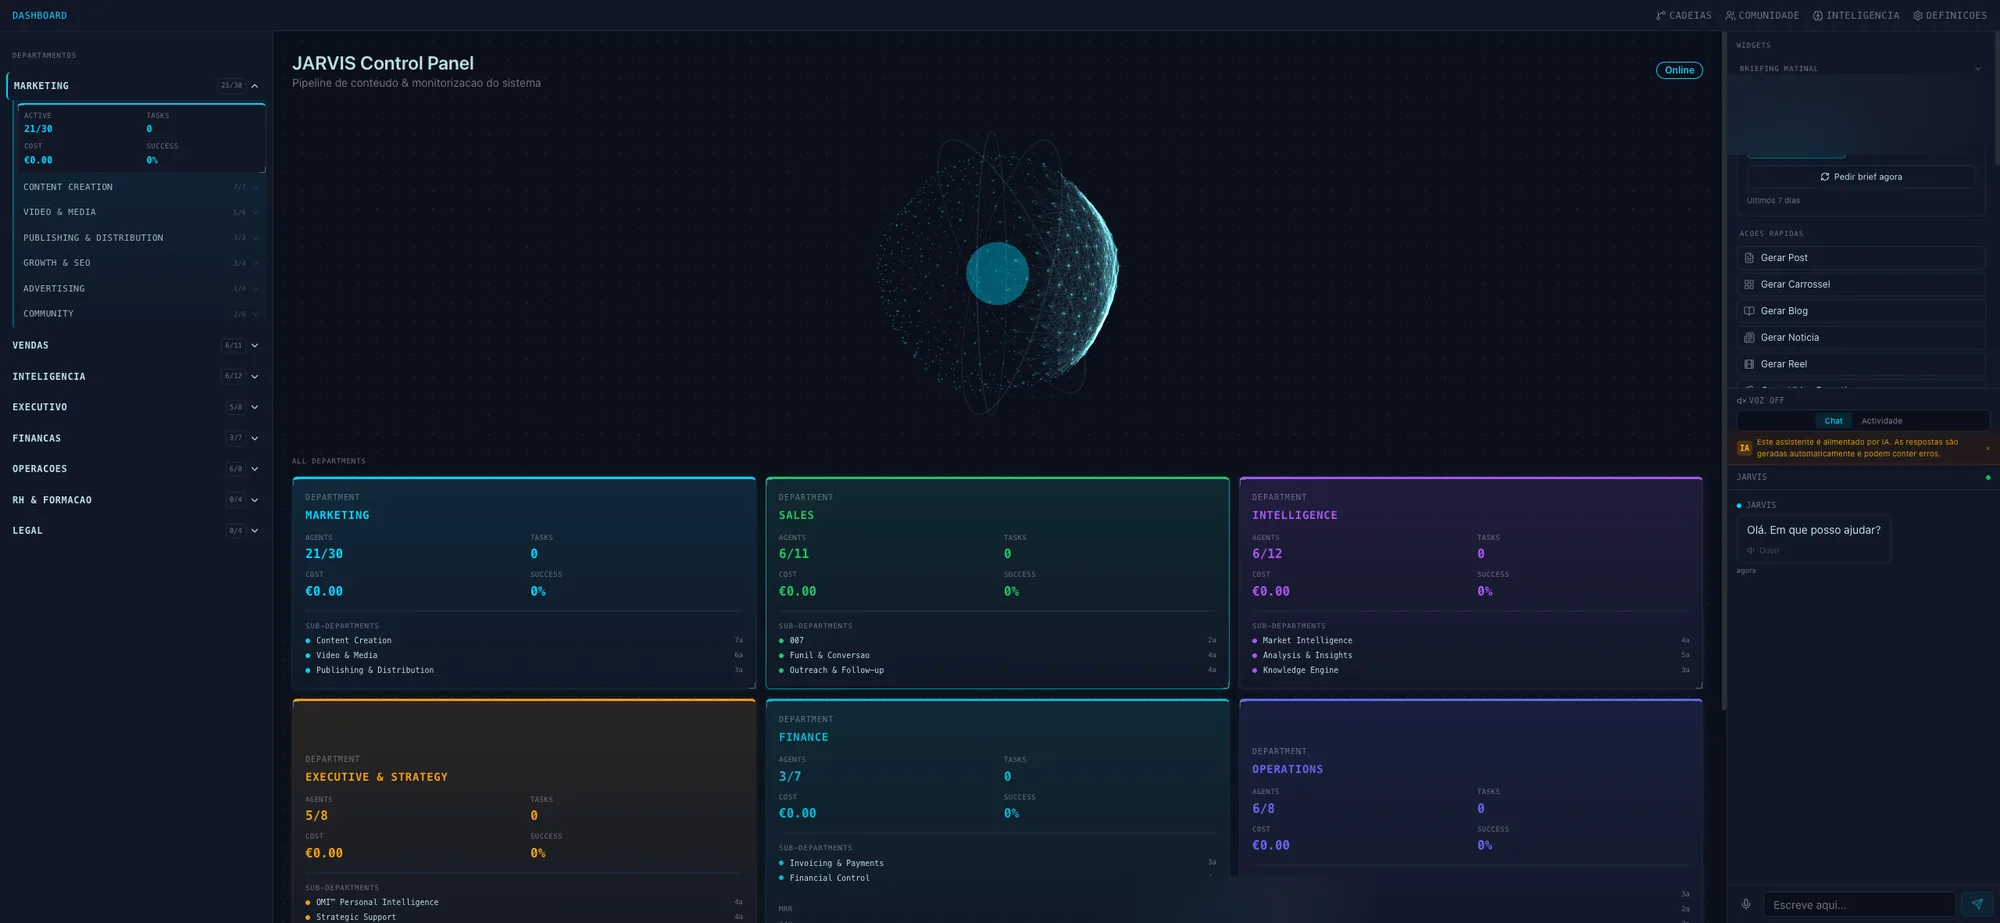Collapse the Briefing Matinal widget

(x=1977, y=69)
